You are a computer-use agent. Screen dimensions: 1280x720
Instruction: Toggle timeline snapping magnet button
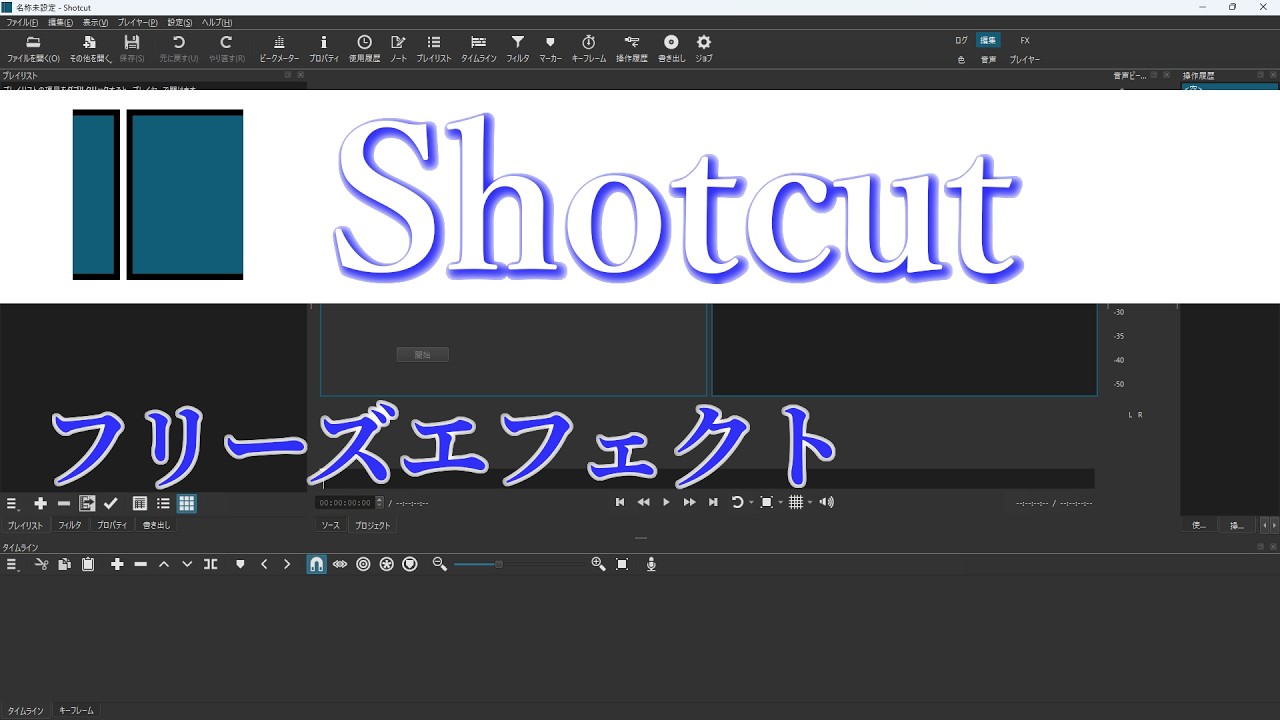coord(316,564)
